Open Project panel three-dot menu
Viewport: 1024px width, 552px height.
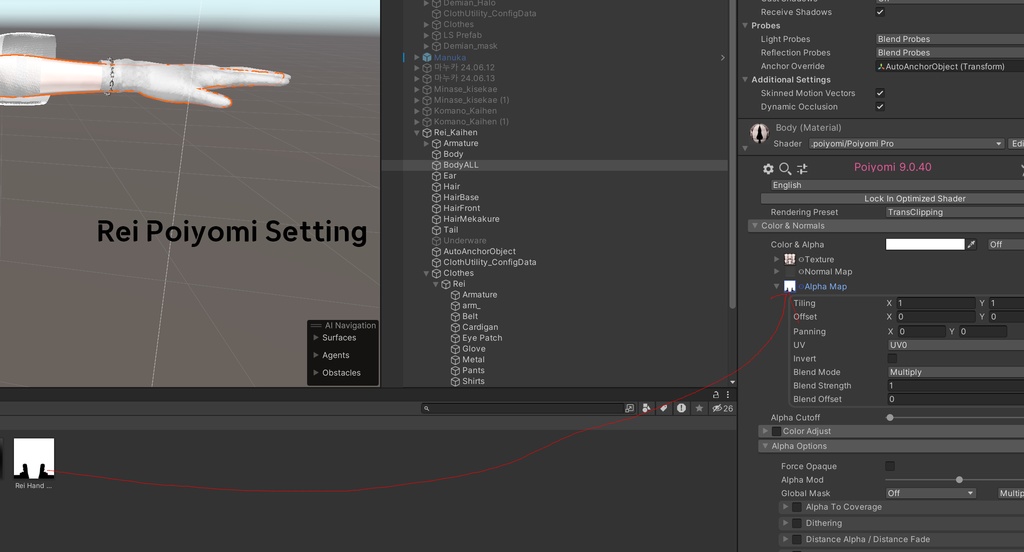coord(728,395)
